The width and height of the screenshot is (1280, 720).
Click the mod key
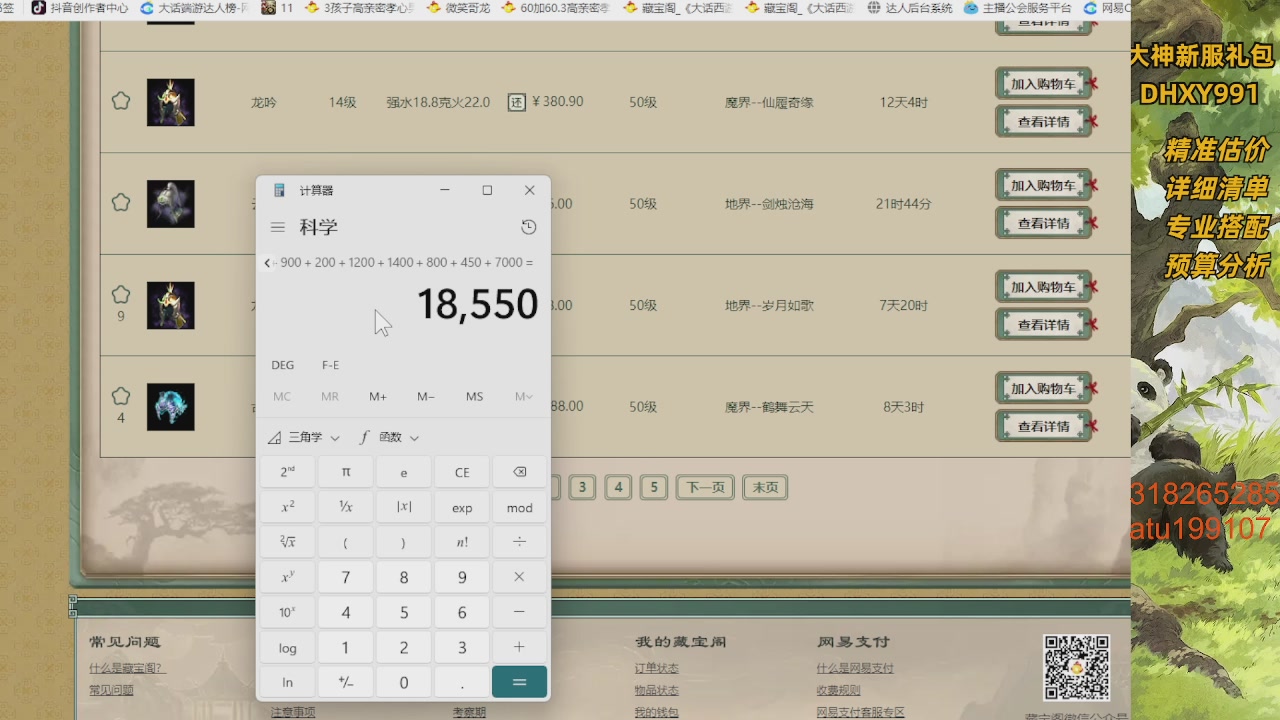point(519,507)
